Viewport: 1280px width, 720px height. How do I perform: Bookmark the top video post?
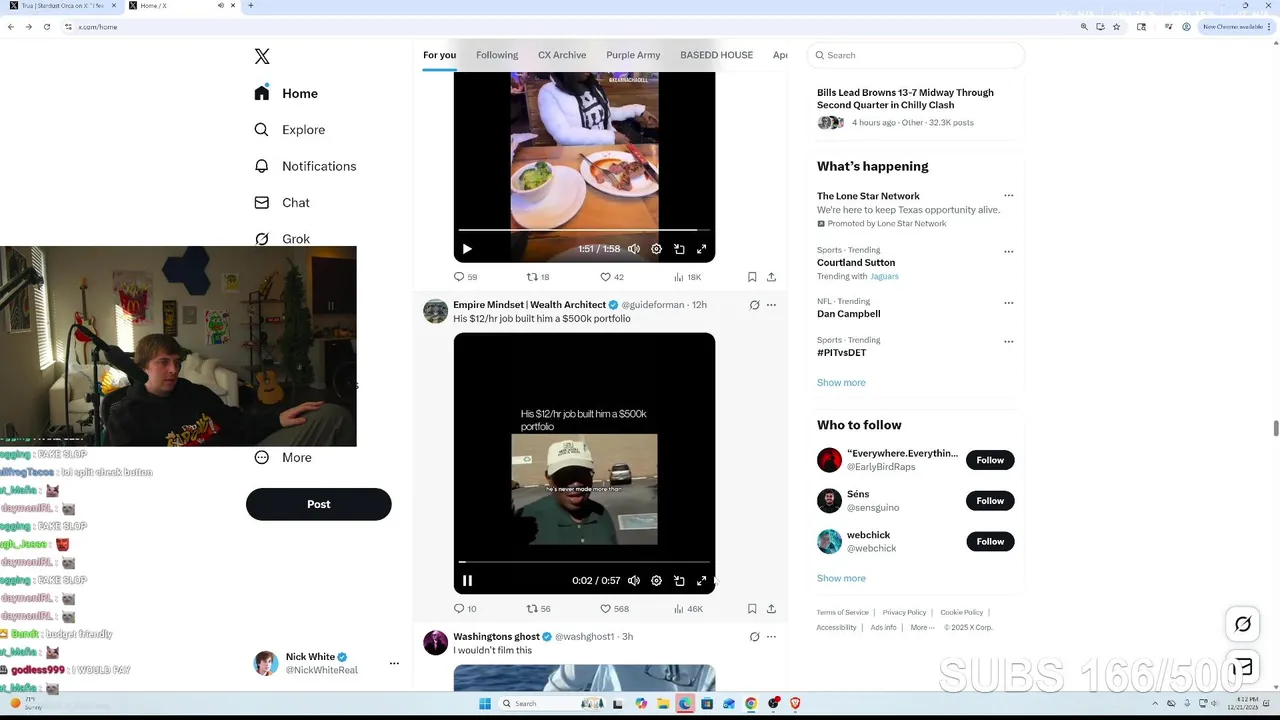(x=752, y=277)
